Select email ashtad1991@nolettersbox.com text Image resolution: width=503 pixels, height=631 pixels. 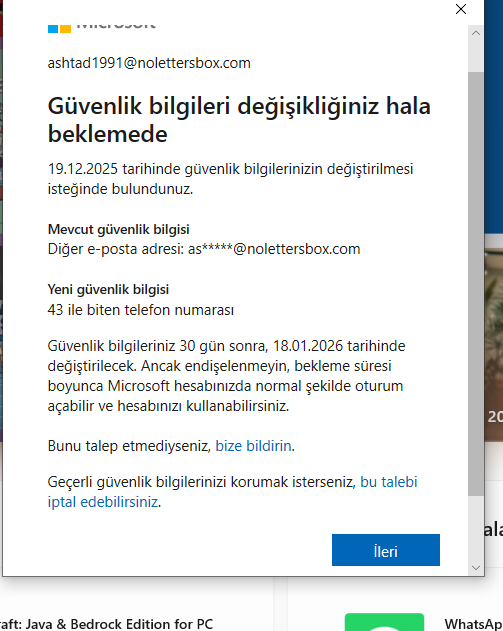(149, 63)
